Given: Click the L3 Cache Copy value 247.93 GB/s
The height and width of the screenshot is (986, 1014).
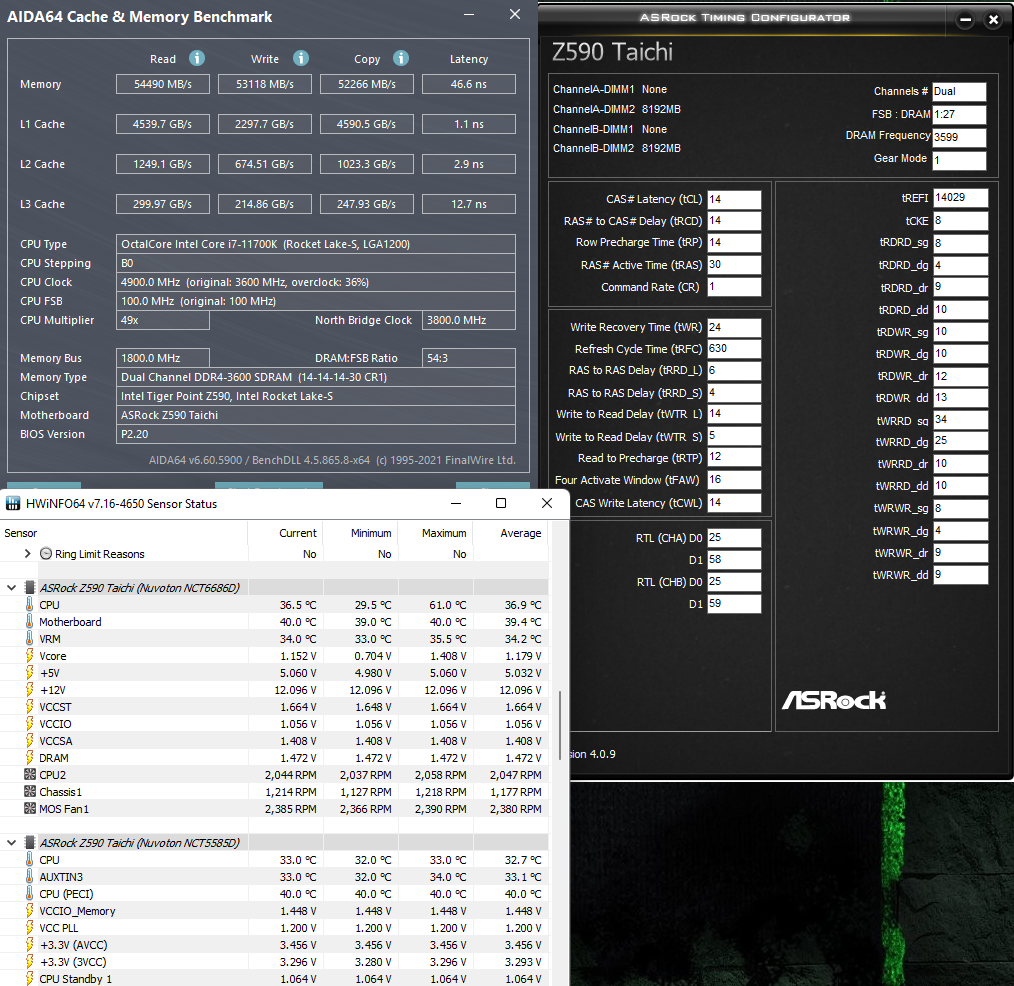Looking at the screenshot, I should coord(367,204).
